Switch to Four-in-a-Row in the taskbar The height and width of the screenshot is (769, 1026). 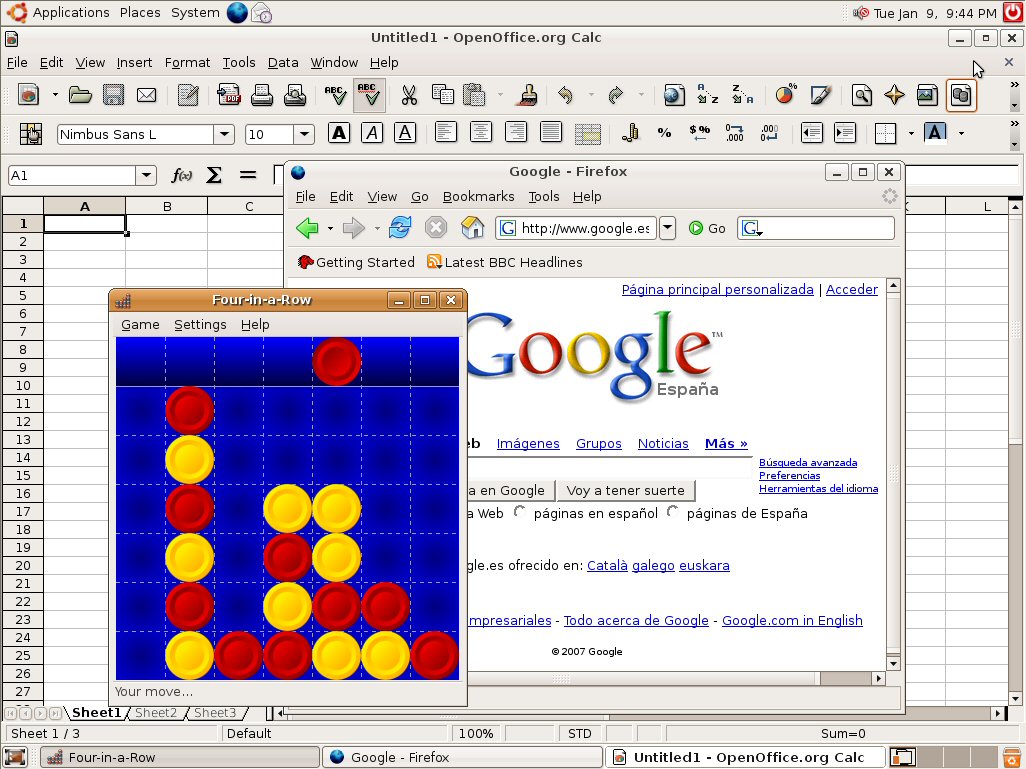pos(180,757)
